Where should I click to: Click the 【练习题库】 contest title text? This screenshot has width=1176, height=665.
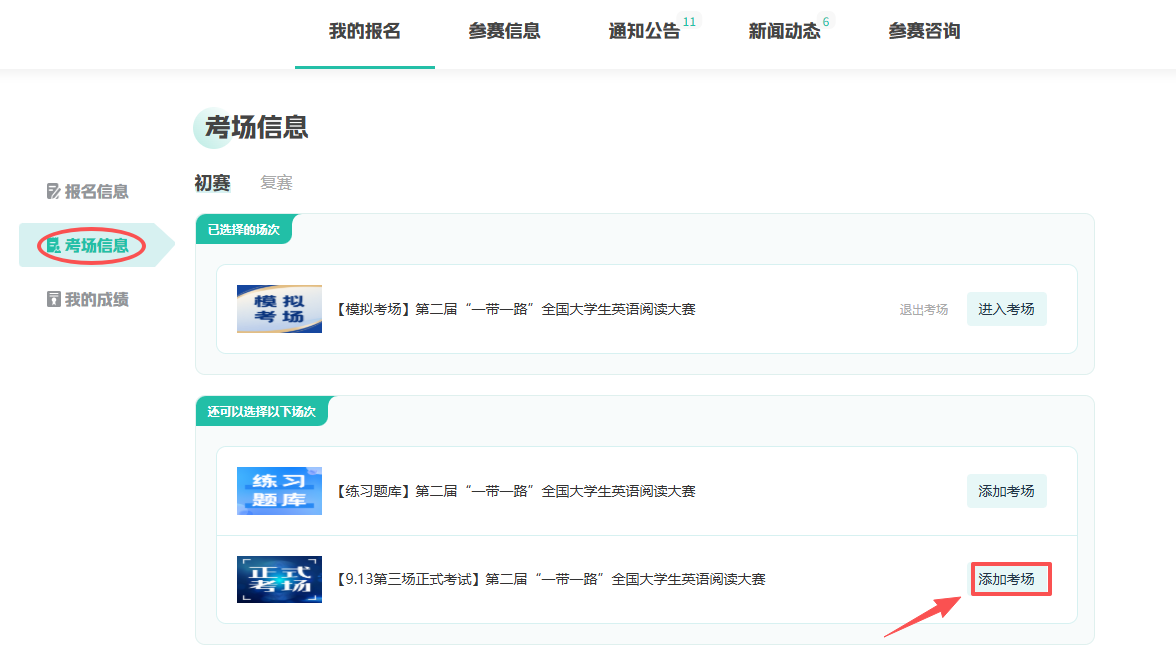(515, 492)
